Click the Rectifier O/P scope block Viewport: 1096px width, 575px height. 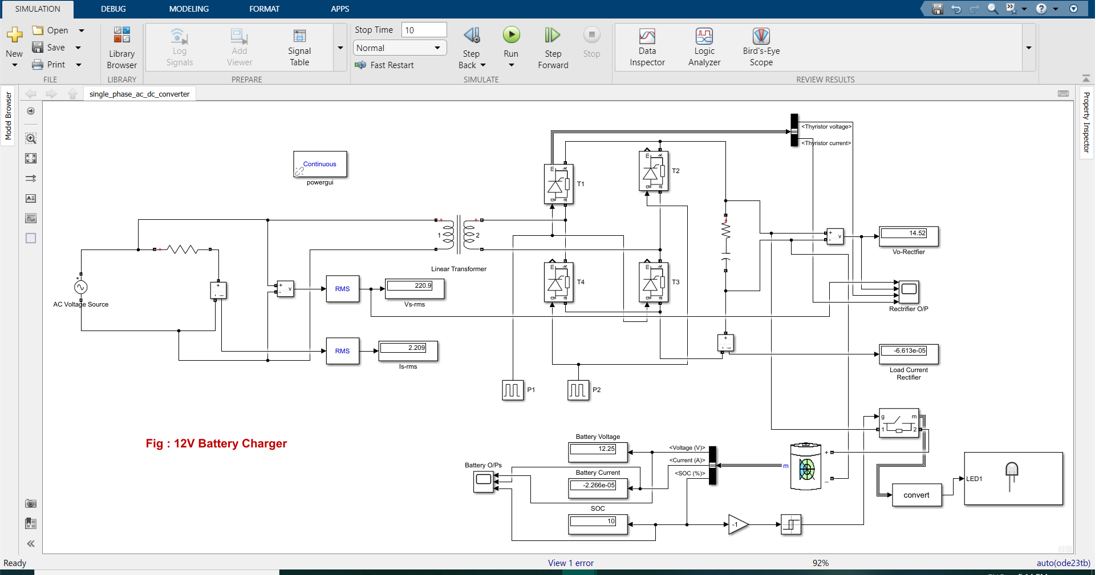coord(908,290)
